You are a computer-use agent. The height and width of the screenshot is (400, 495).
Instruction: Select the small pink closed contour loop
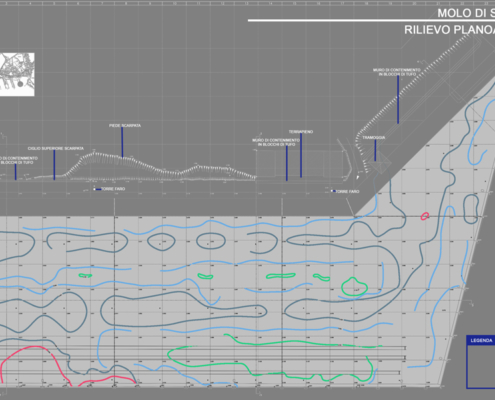tap(424, 216)
